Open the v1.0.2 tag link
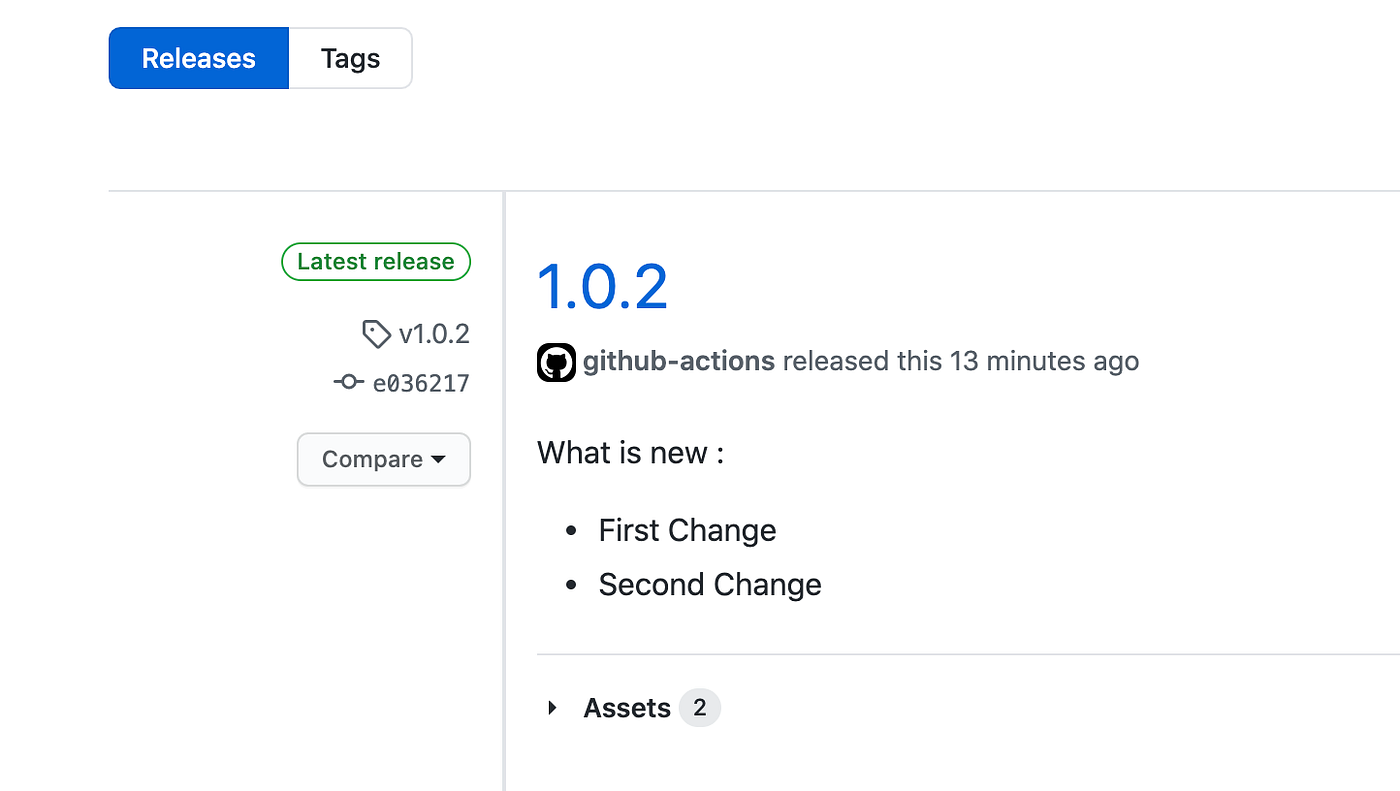Viewport: 1400px width, 791px height. coord(434,334)
